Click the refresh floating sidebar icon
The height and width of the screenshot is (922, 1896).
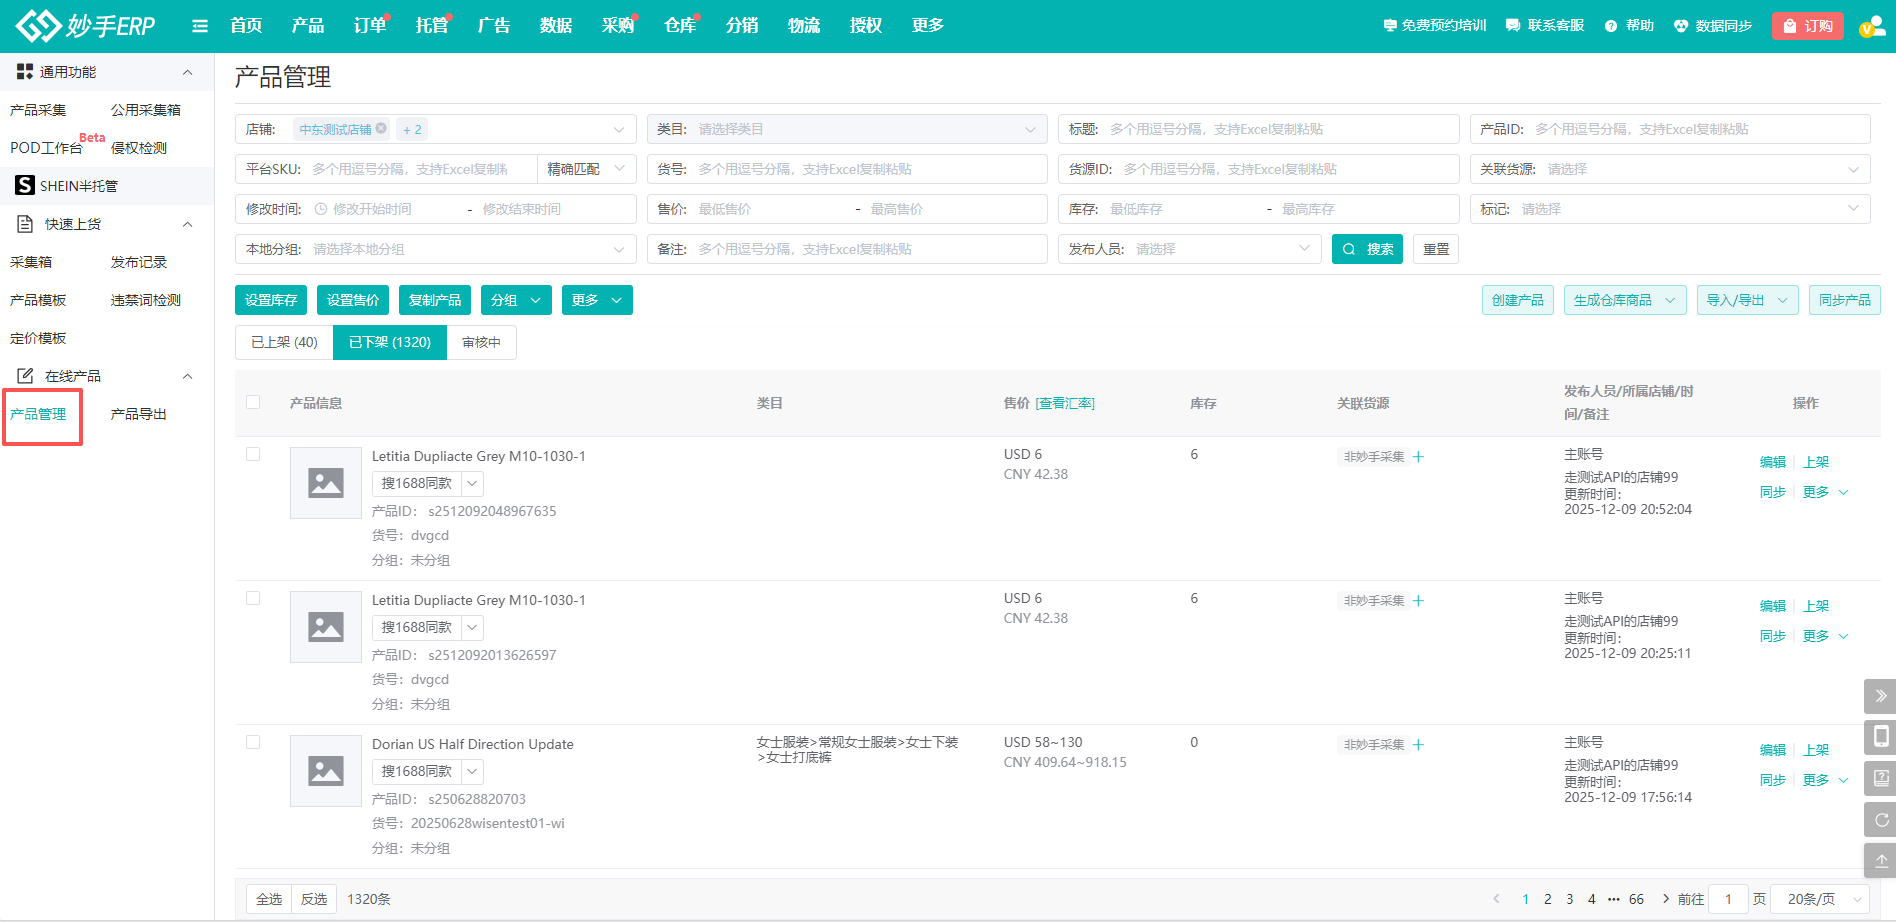click(1880, 820)
